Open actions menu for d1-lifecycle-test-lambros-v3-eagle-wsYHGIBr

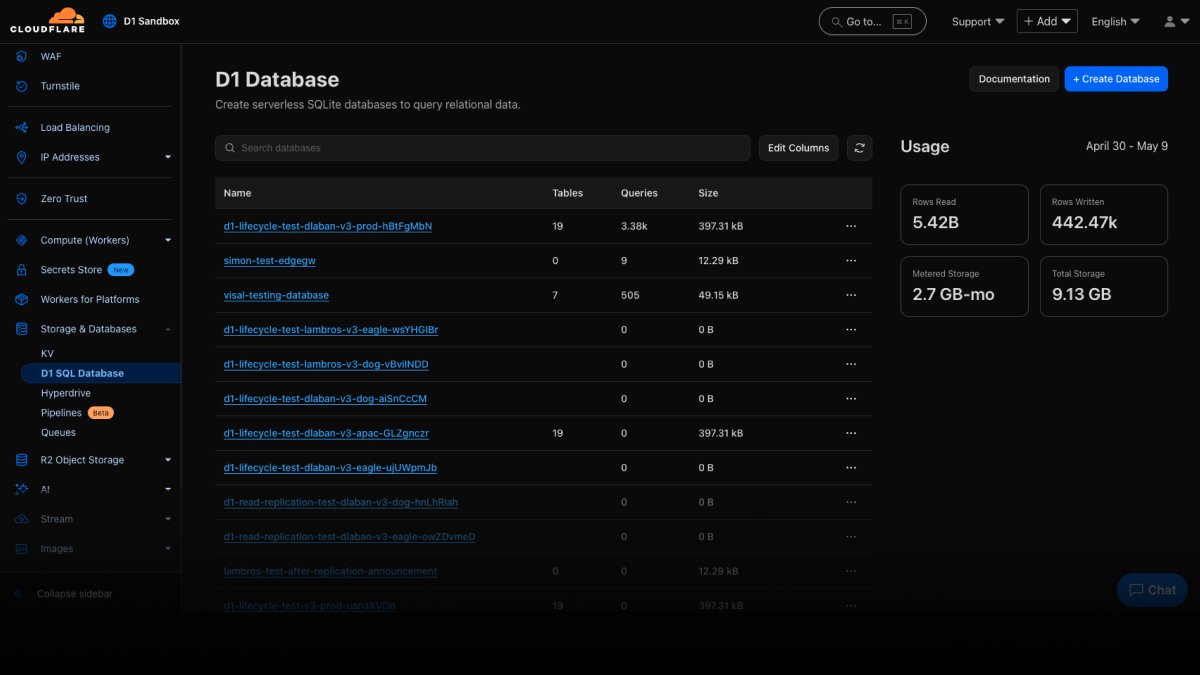pos(851,330)
